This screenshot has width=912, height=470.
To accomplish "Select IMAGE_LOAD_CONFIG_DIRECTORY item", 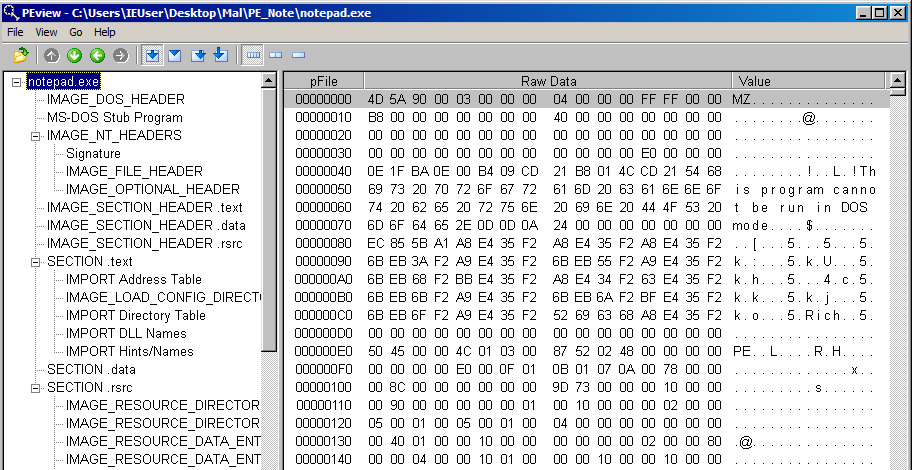I will pos(163,298).
